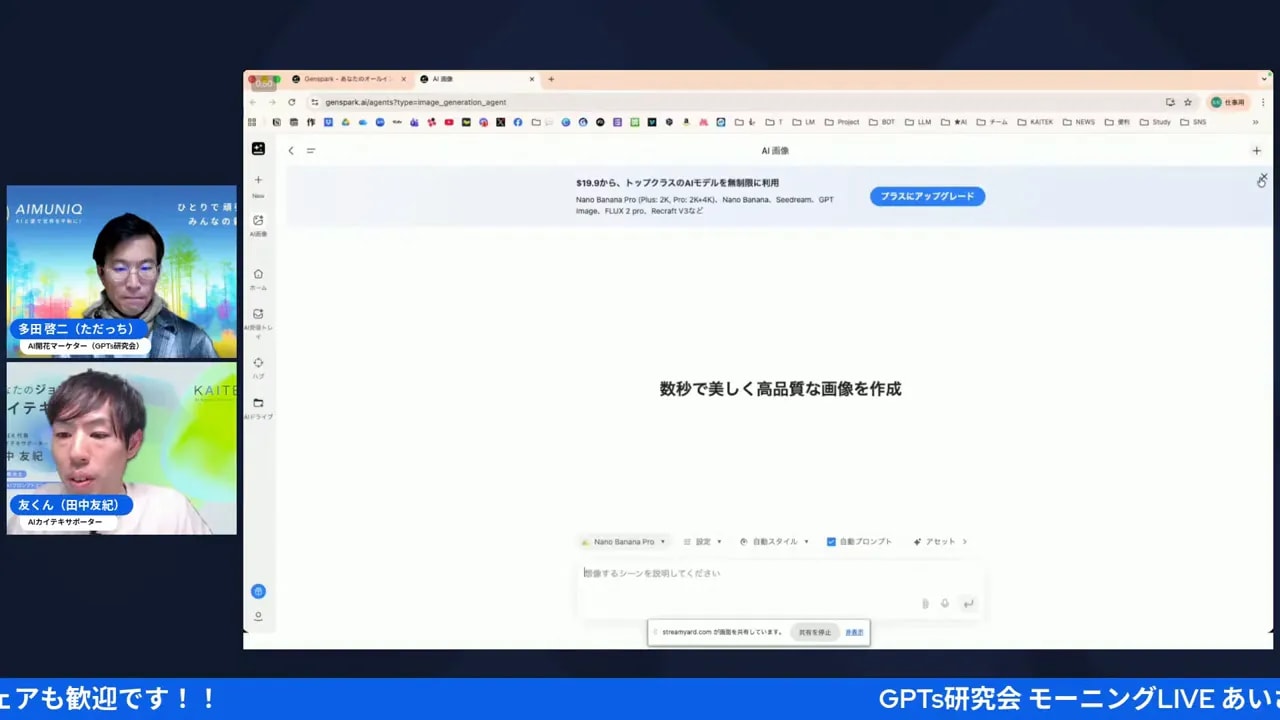Dismiss the upgrade banner via its X

point(1262,179)
